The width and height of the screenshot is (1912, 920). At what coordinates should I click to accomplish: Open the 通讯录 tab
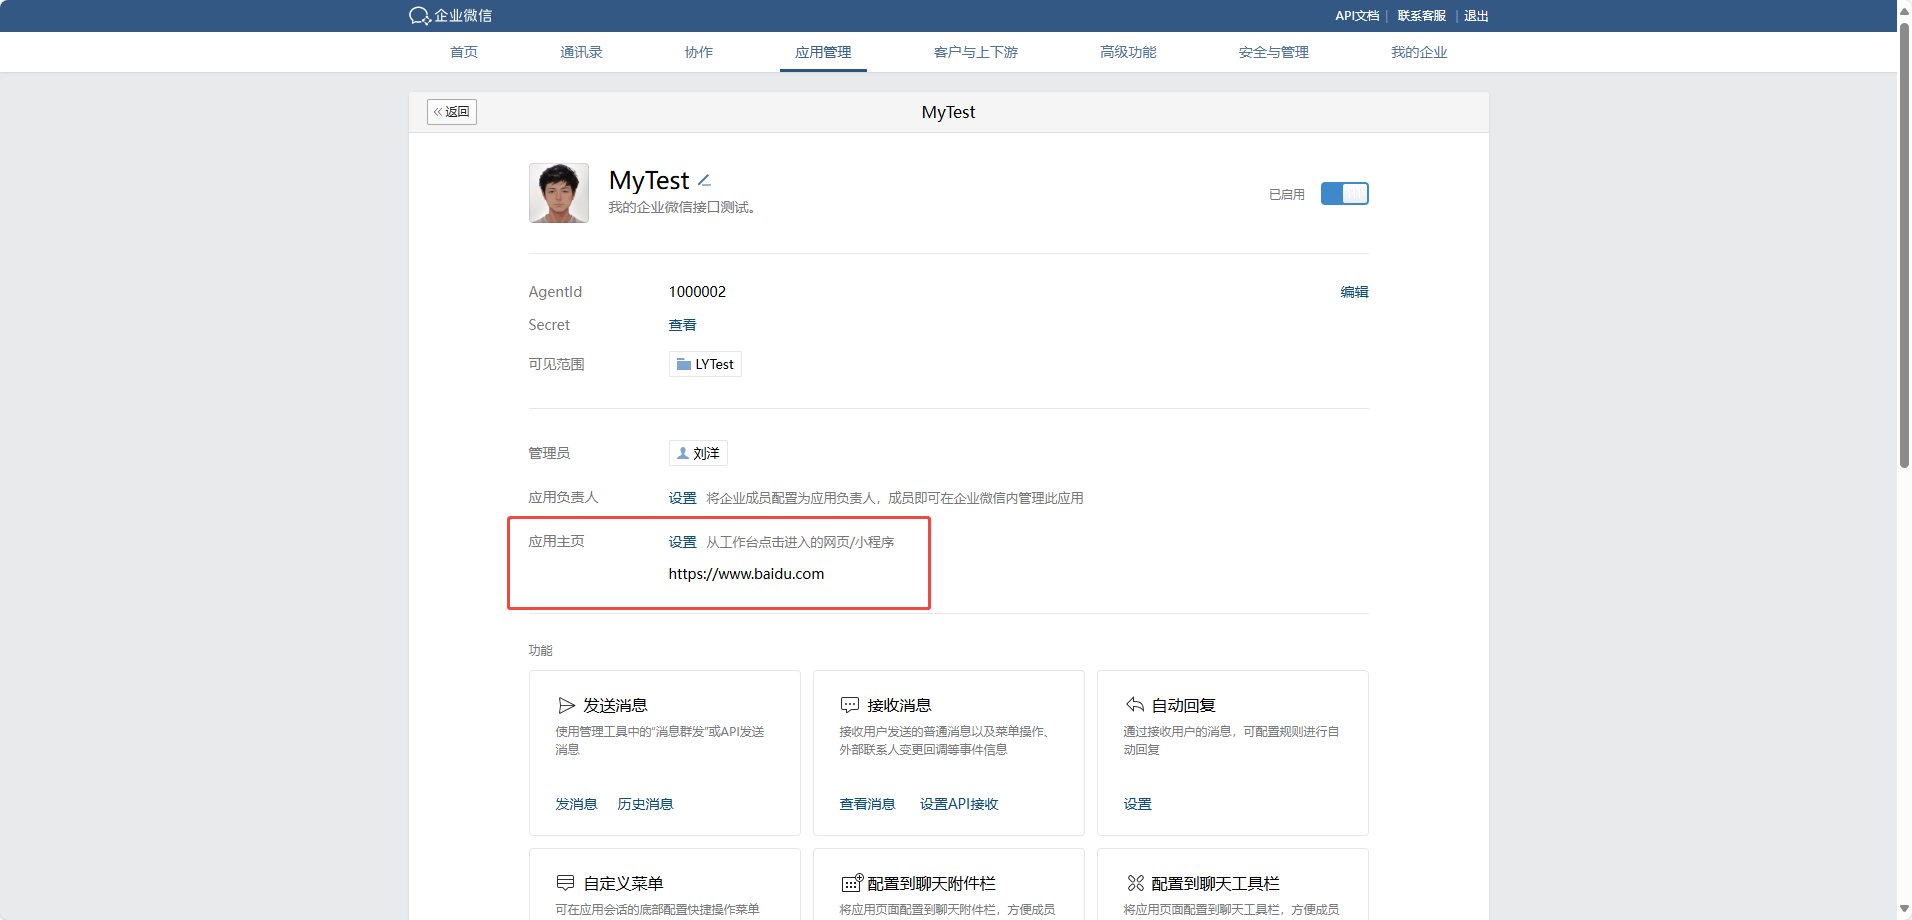coord(581,52)
